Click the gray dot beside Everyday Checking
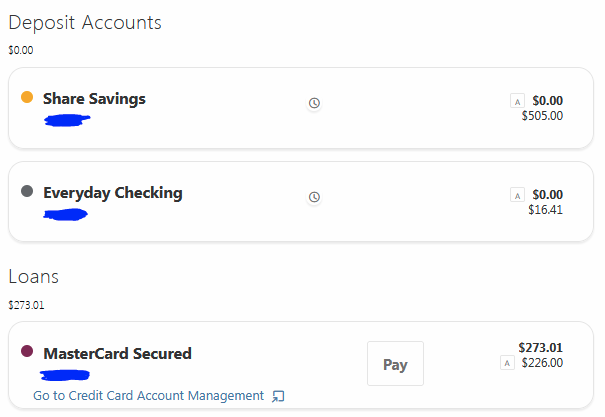Viewport: 605px width, 417px height. tap(27, 191)
